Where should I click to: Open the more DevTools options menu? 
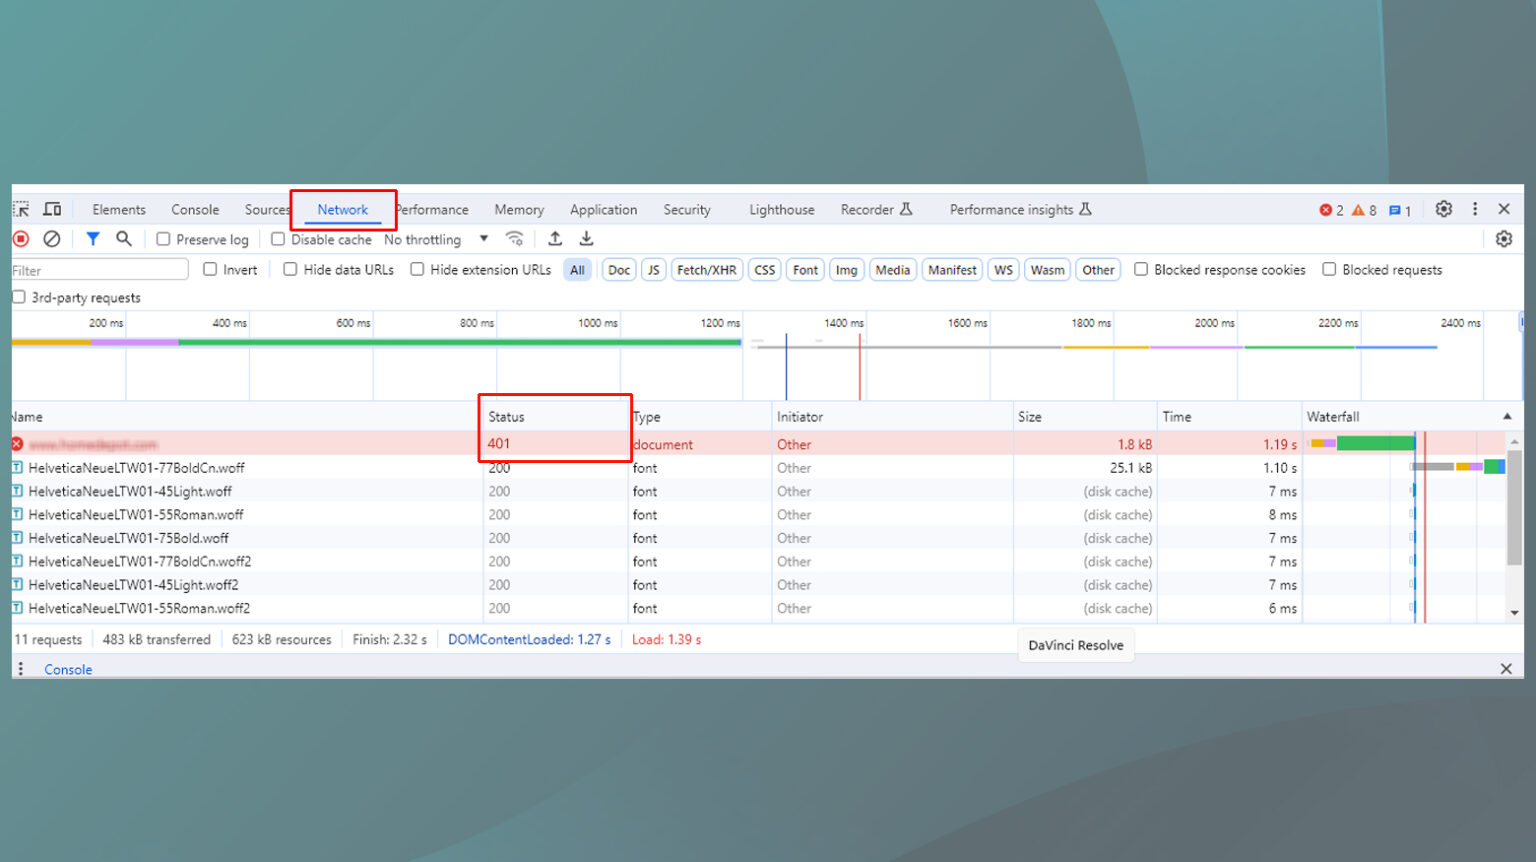(x=1475, y=209)
